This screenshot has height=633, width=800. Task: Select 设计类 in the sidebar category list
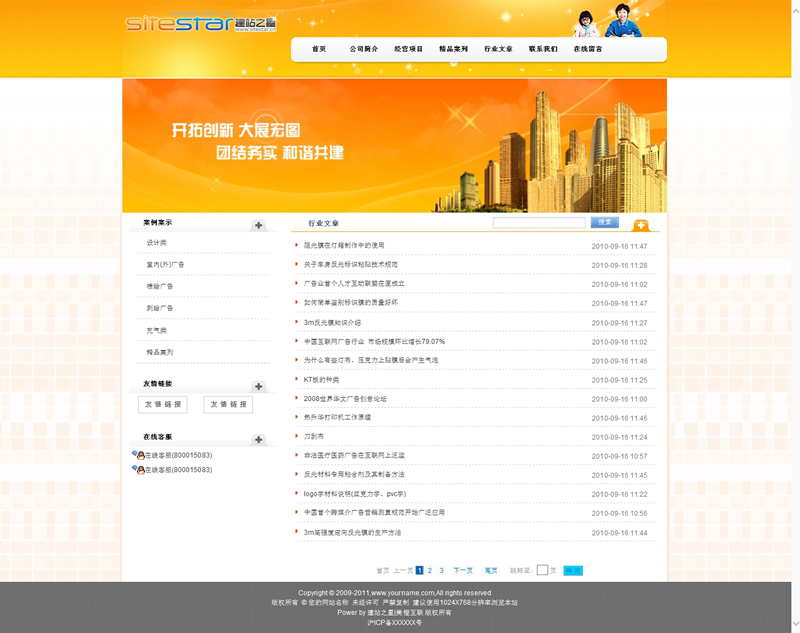pyautogui.click(x=156, y=243)
